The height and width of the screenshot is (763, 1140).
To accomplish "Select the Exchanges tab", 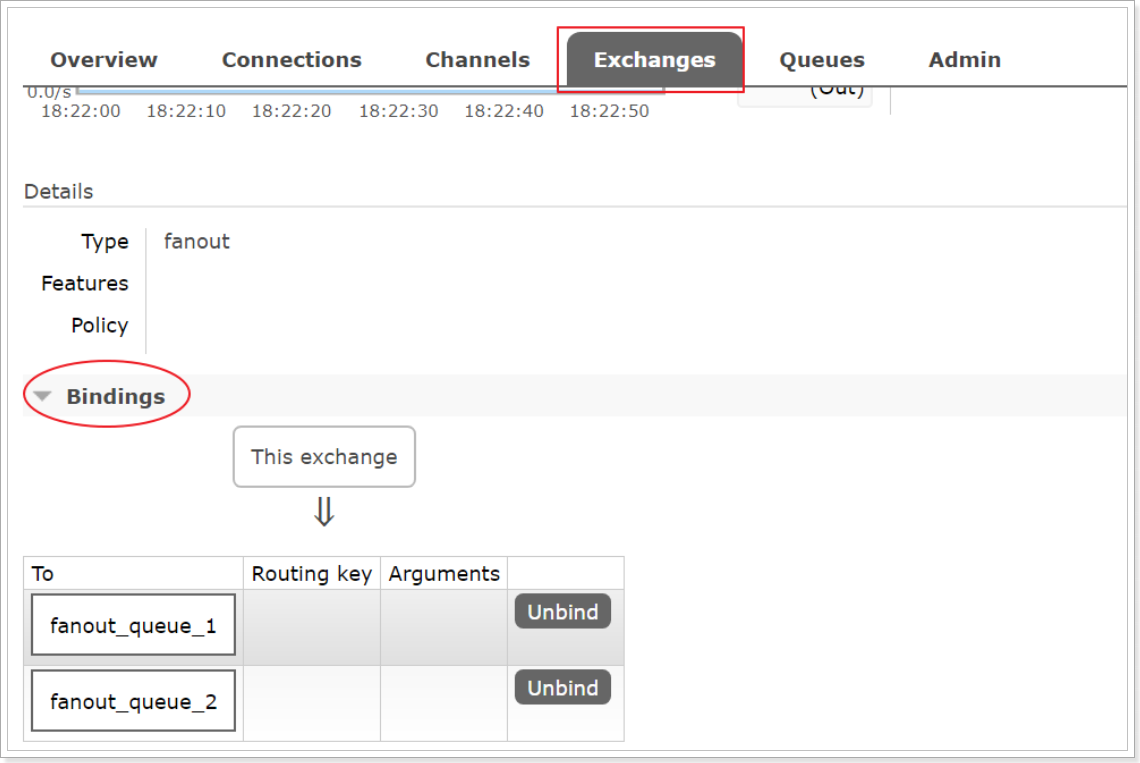I will tap(654, 60).
